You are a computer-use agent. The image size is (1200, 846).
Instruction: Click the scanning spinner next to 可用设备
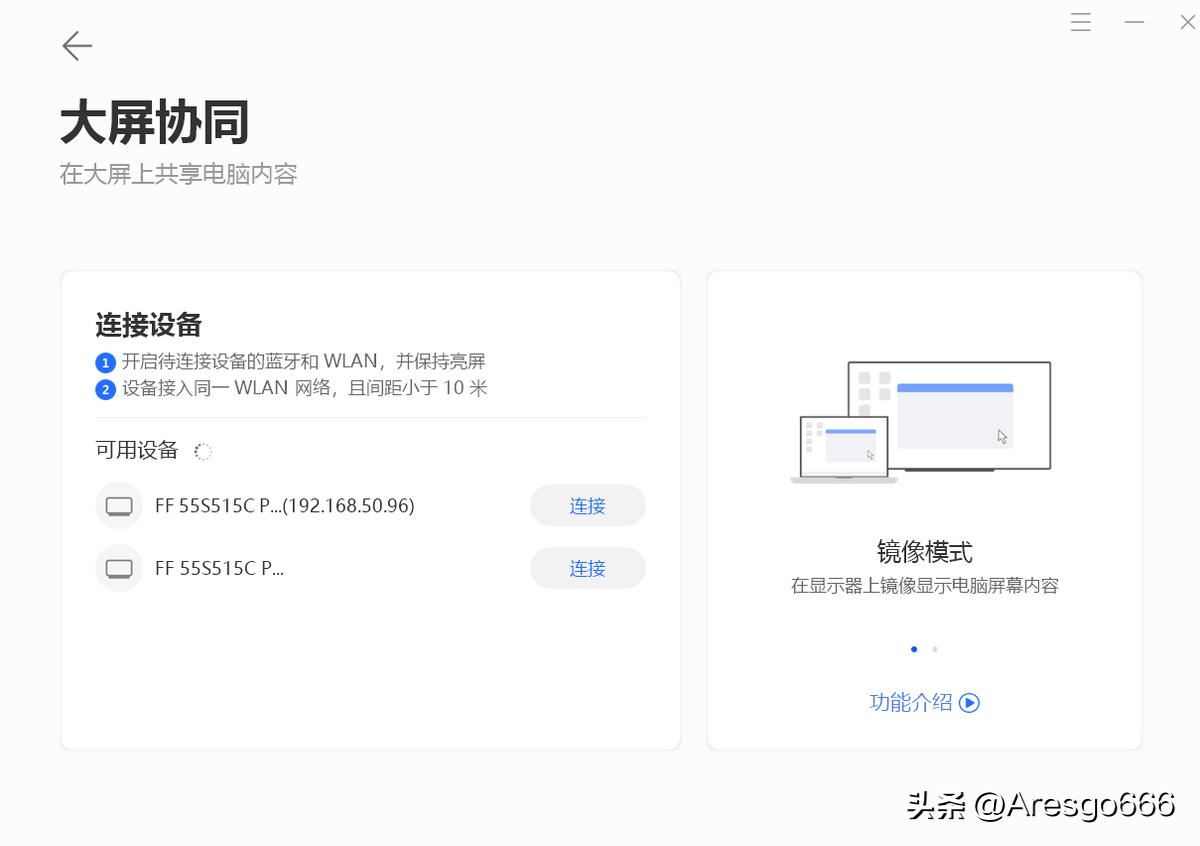[203, 451]
